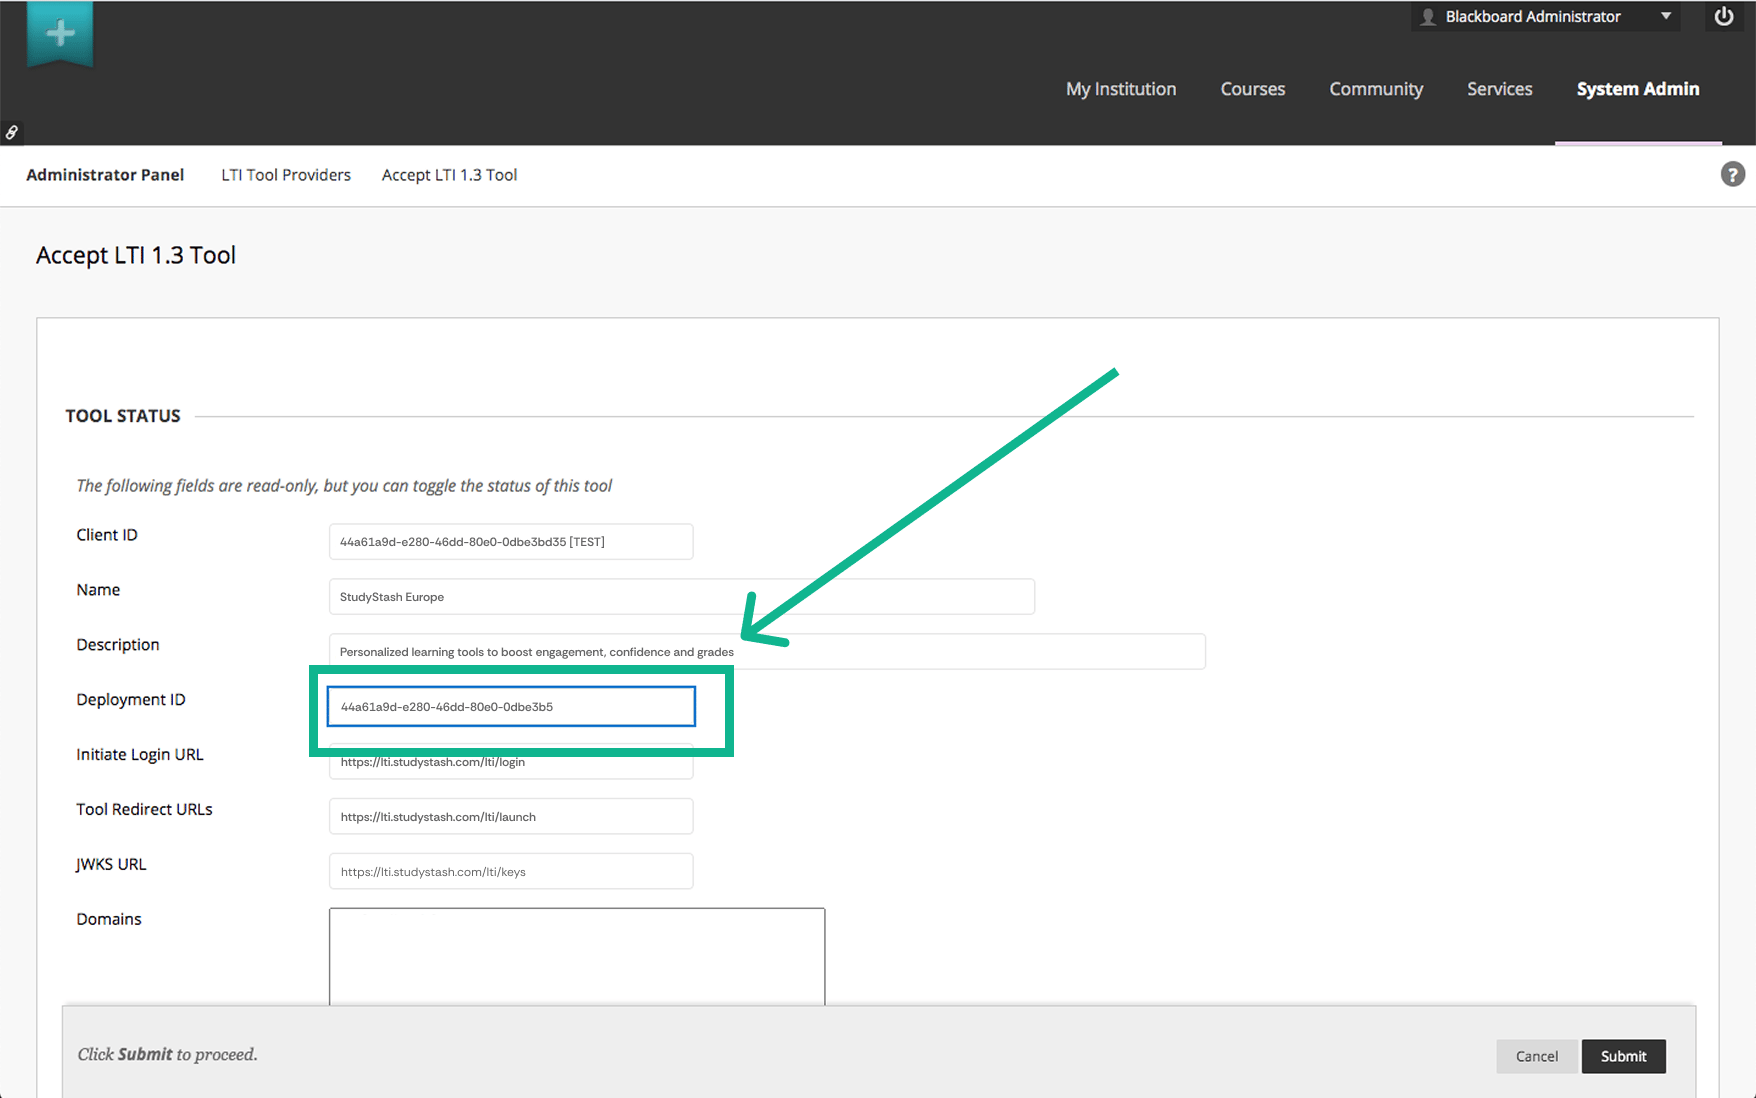Open the My Institution tab
1756x1098 pixels.
pos(1121,89)
